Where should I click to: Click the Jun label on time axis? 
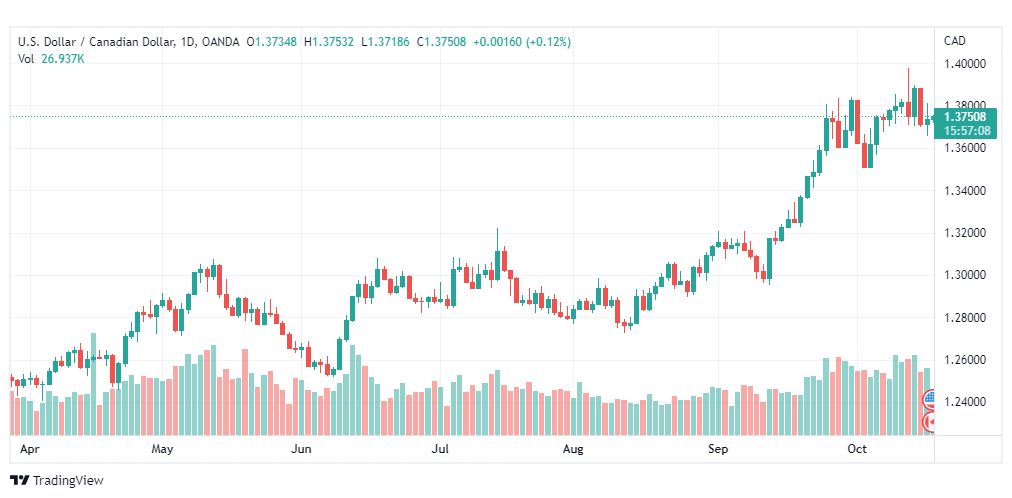click(301, 449)
